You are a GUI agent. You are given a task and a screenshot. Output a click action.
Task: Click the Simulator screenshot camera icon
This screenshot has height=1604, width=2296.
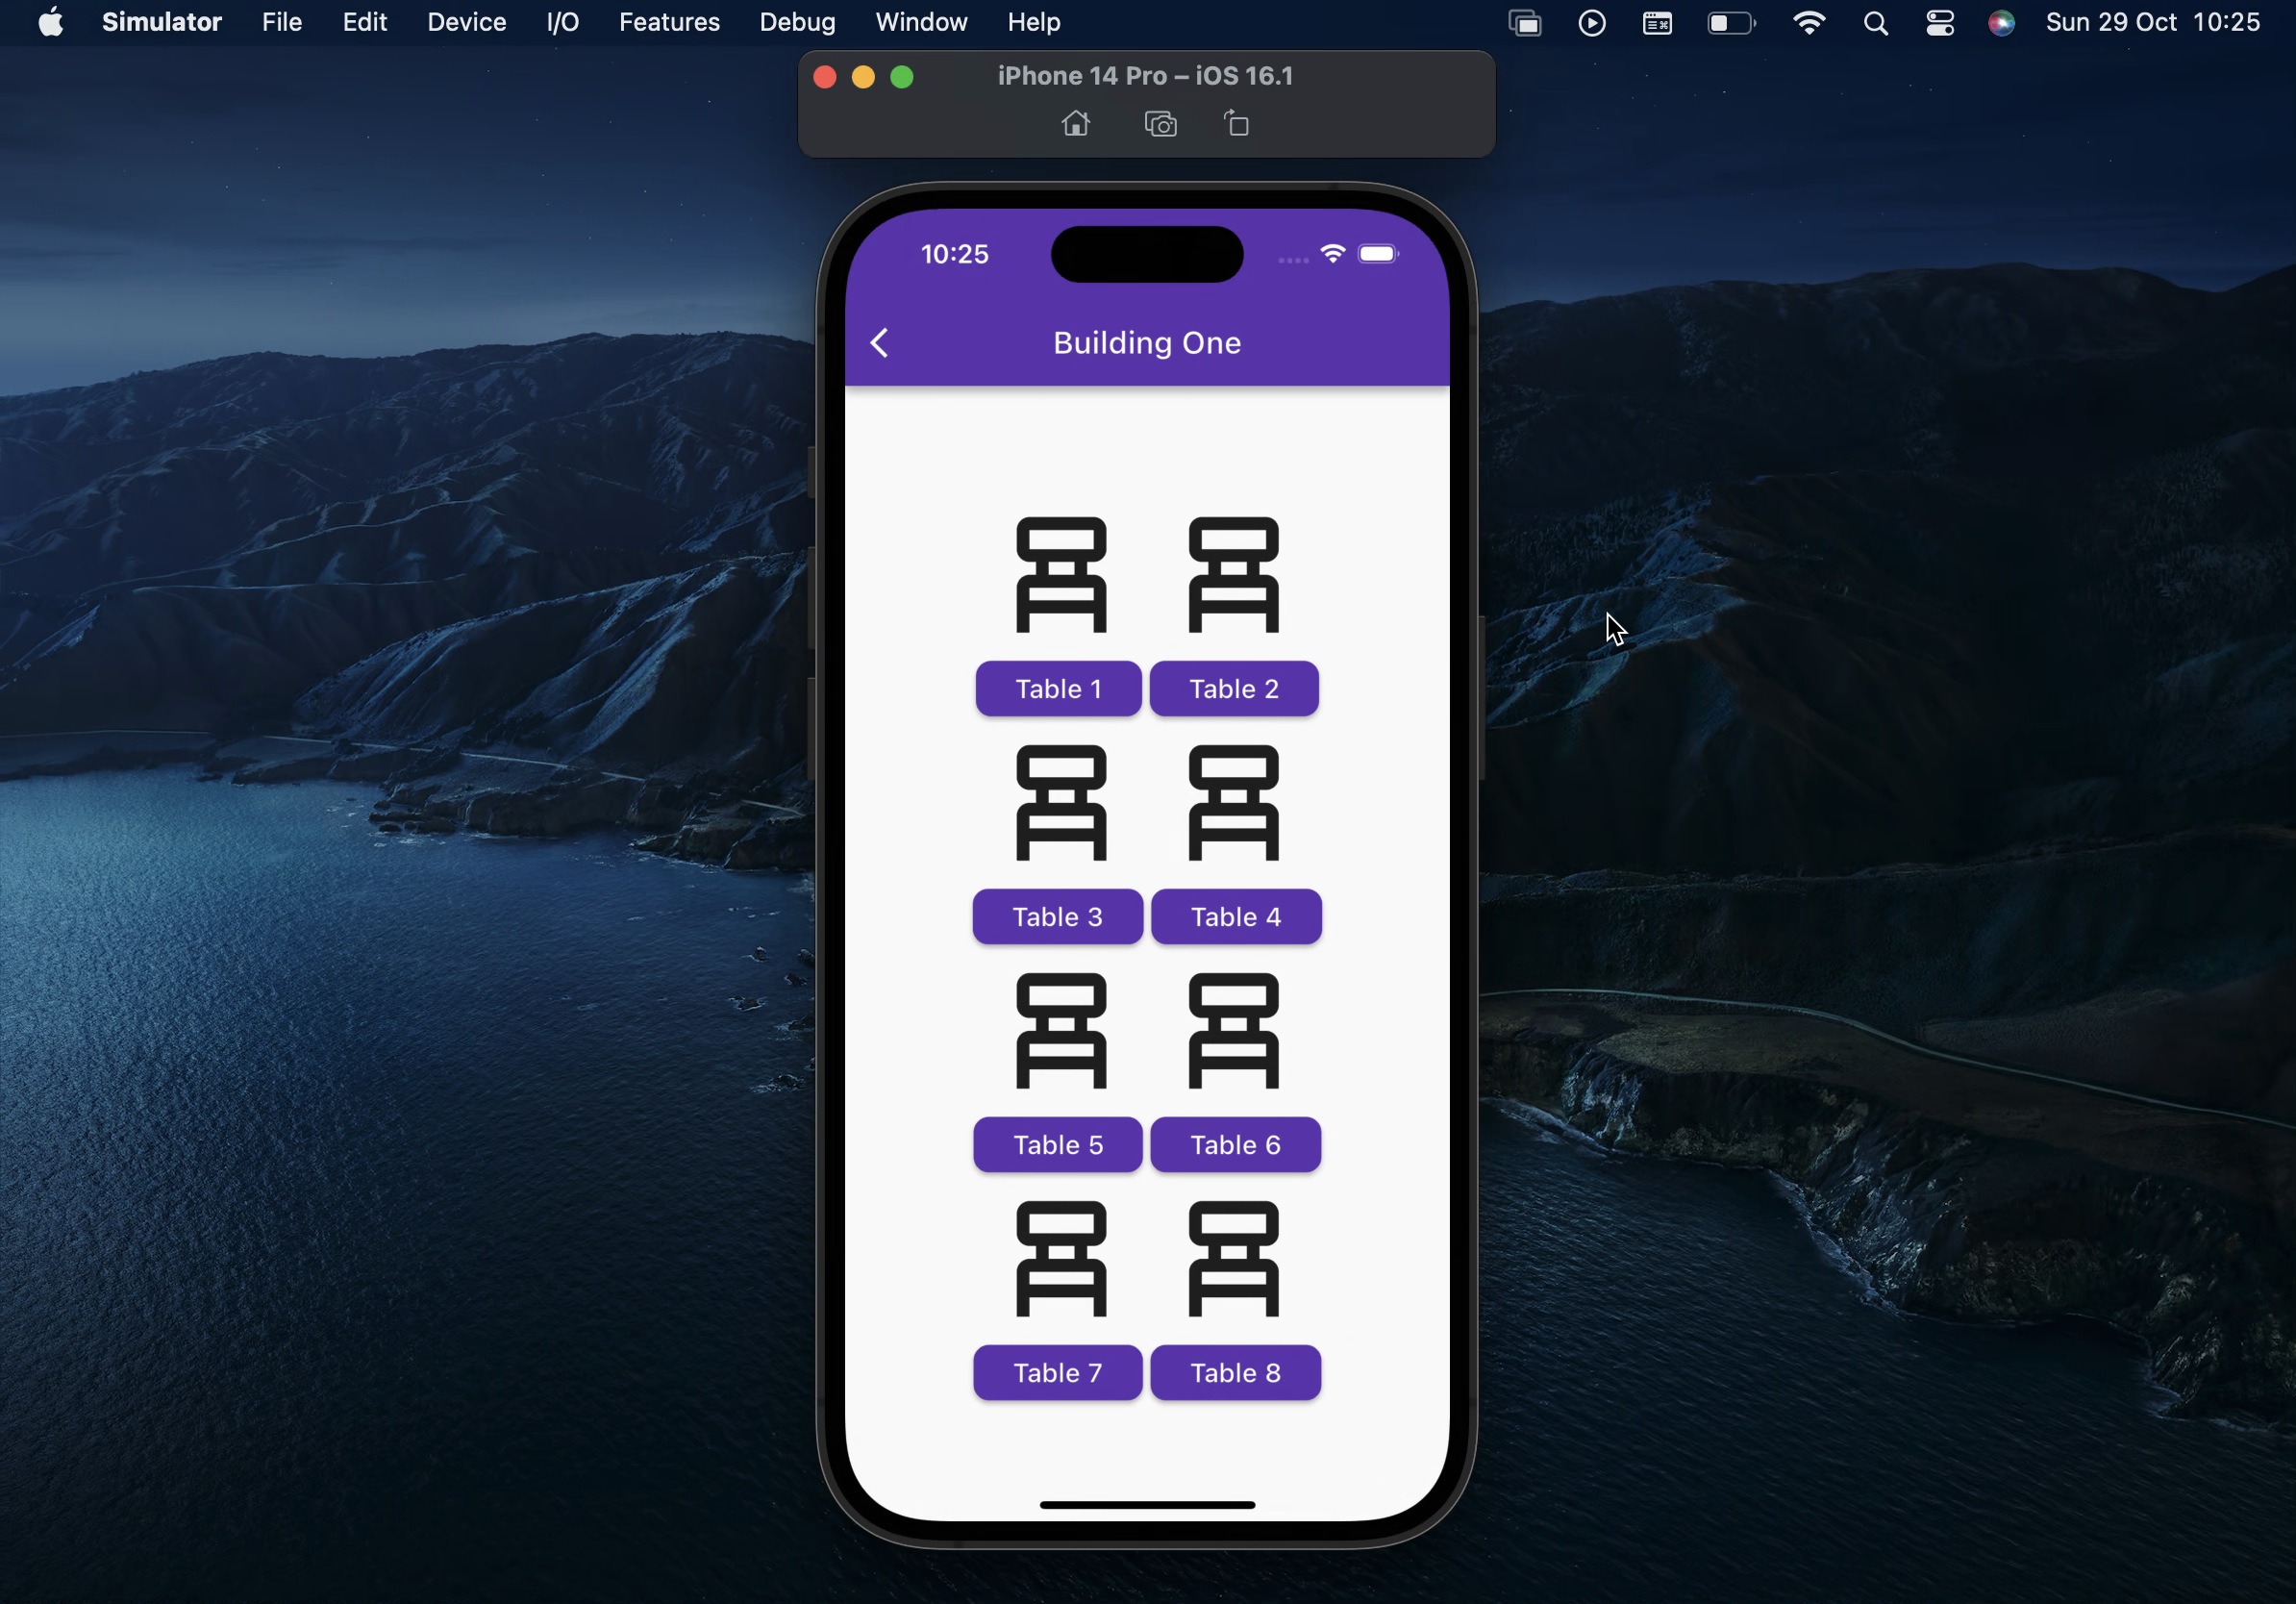tap(1160, 124)
